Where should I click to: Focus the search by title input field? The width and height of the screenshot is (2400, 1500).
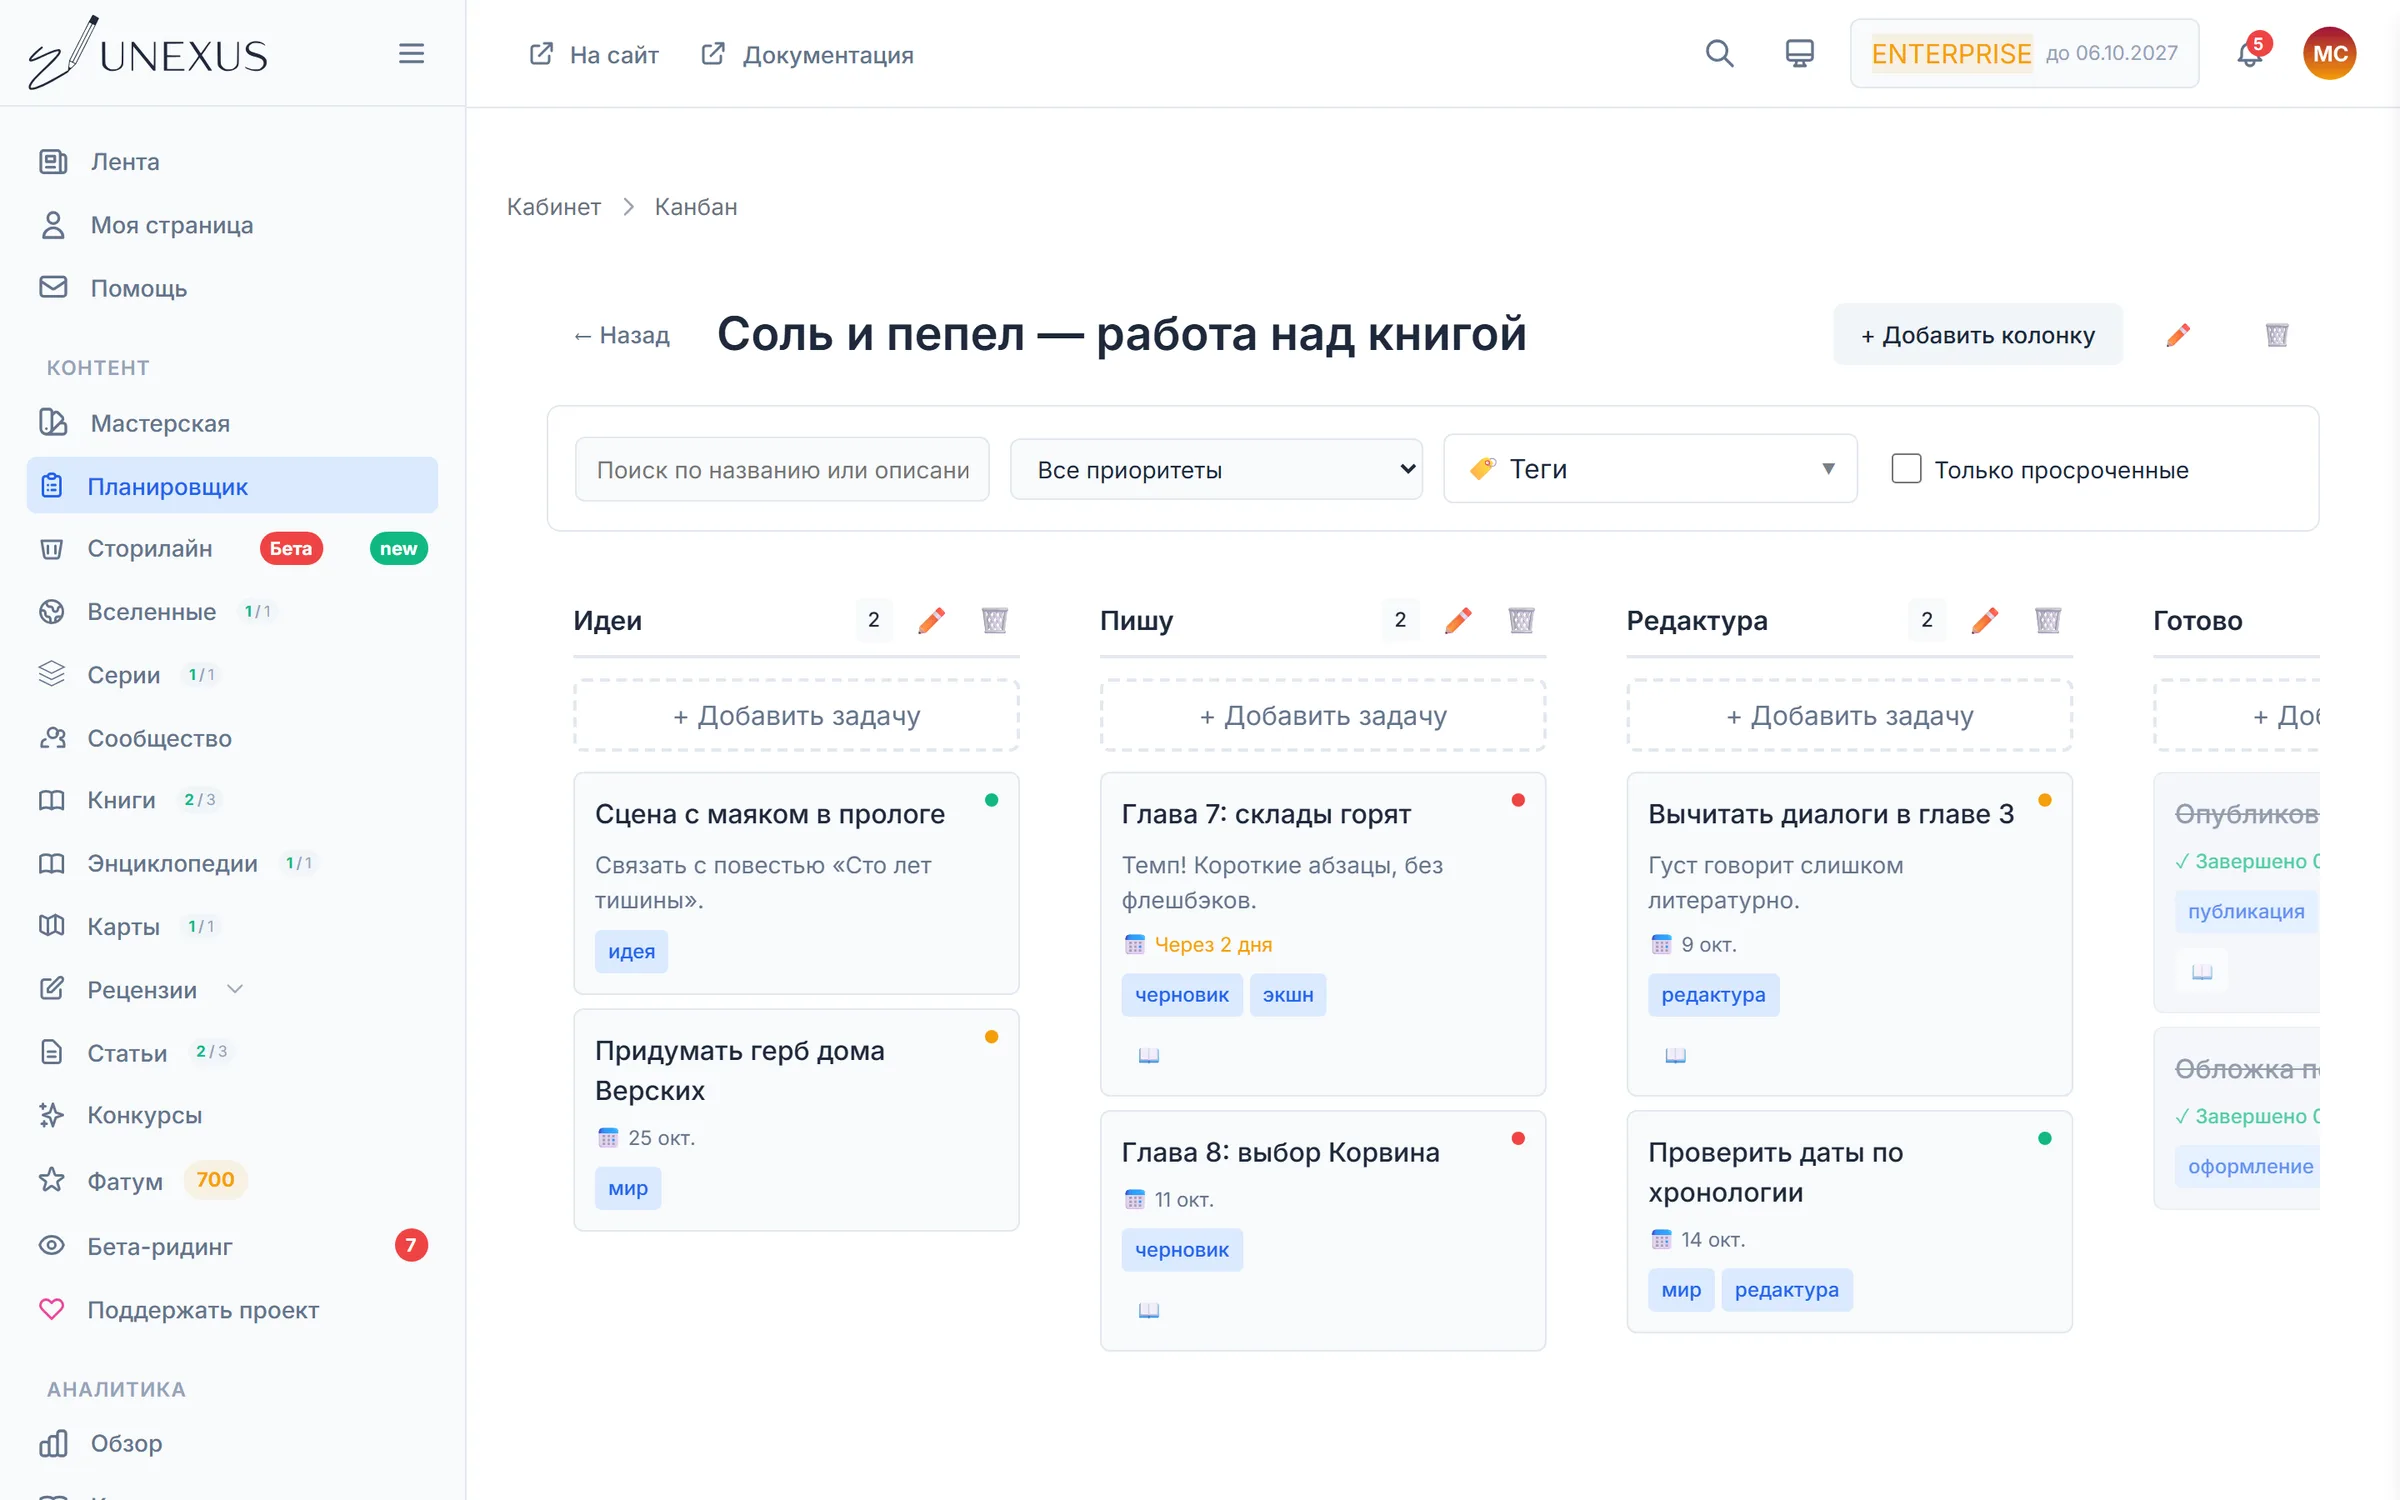[782, 469]
